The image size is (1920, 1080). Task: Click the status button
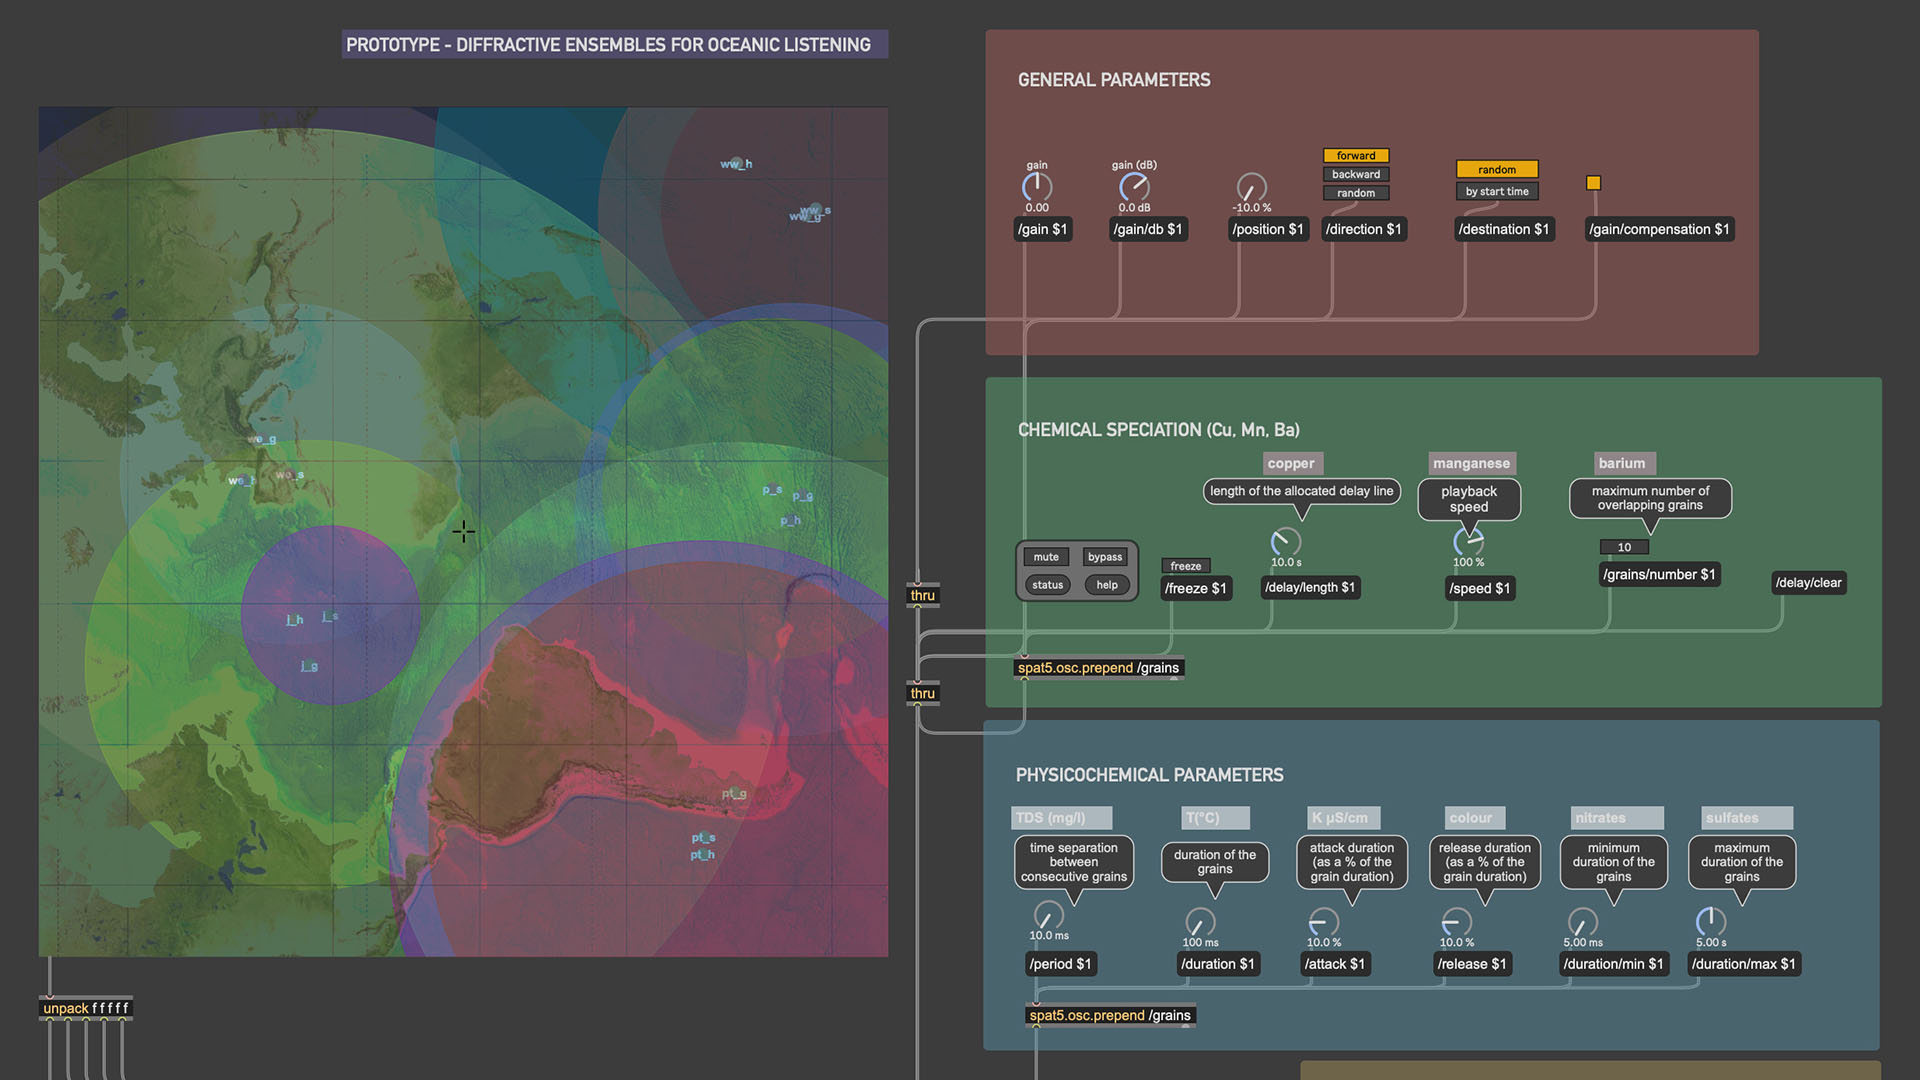(x=1047, y=585)
